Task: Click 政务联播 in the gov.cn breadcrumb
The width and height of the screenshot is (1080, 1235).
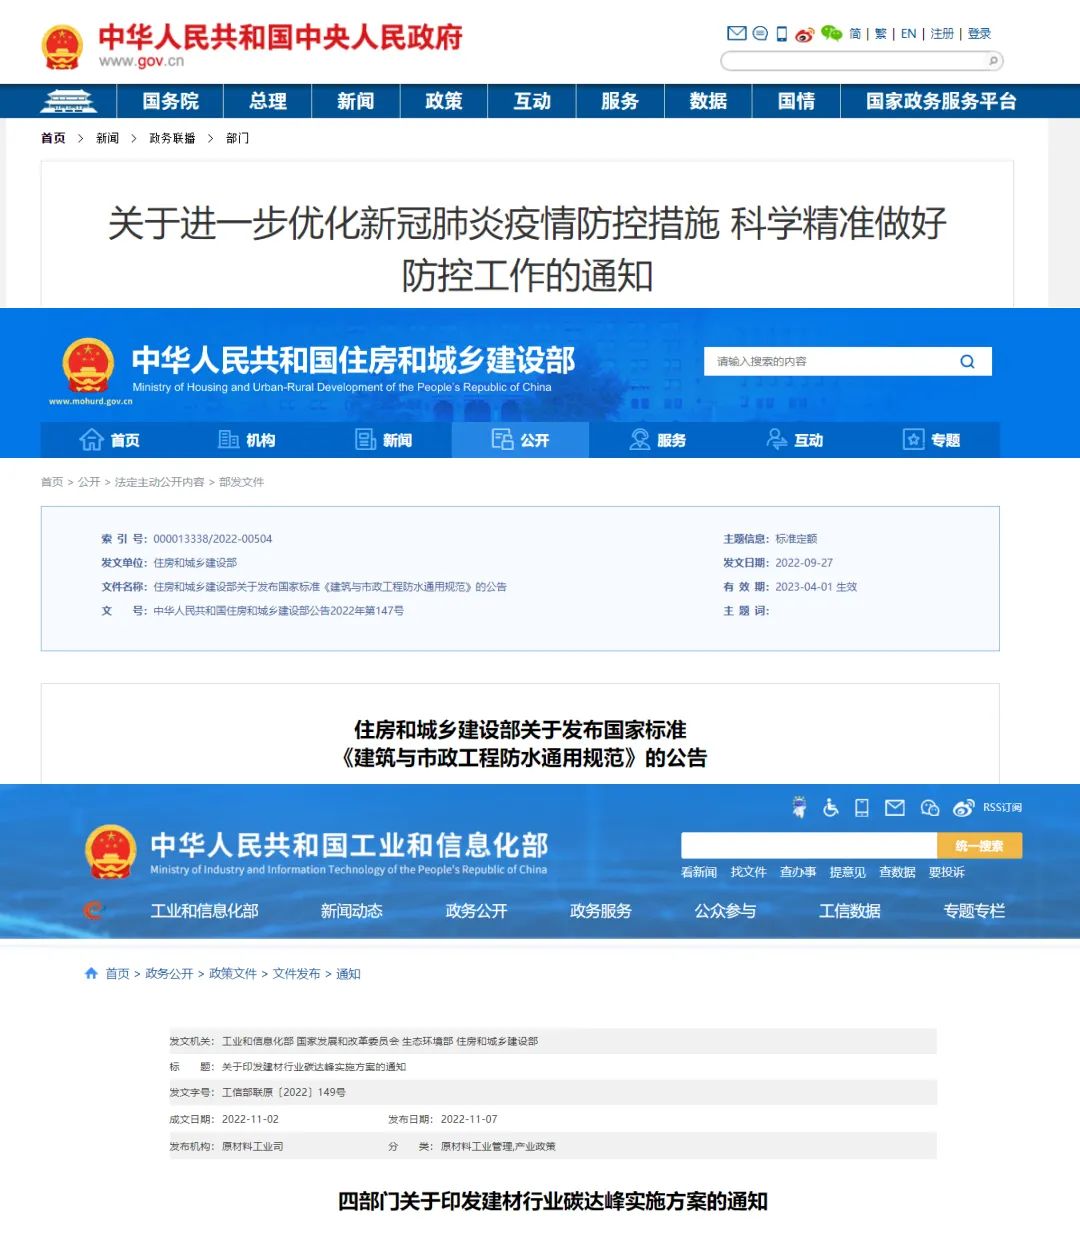Action: coord(172,138)
